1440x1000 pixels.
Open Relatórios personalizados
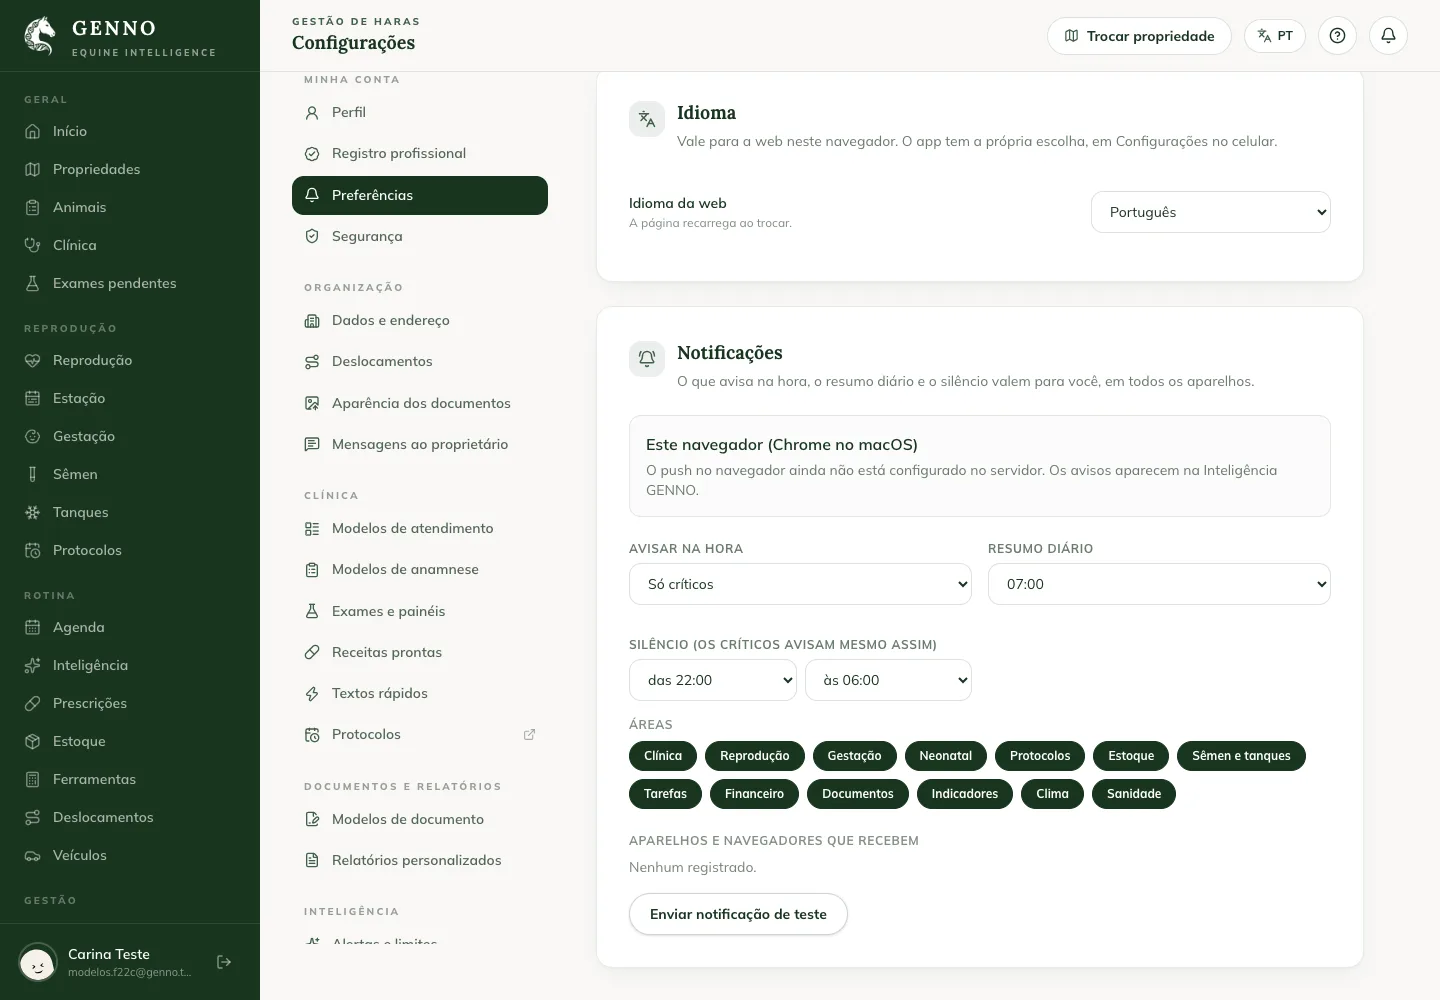coord(420,861)
